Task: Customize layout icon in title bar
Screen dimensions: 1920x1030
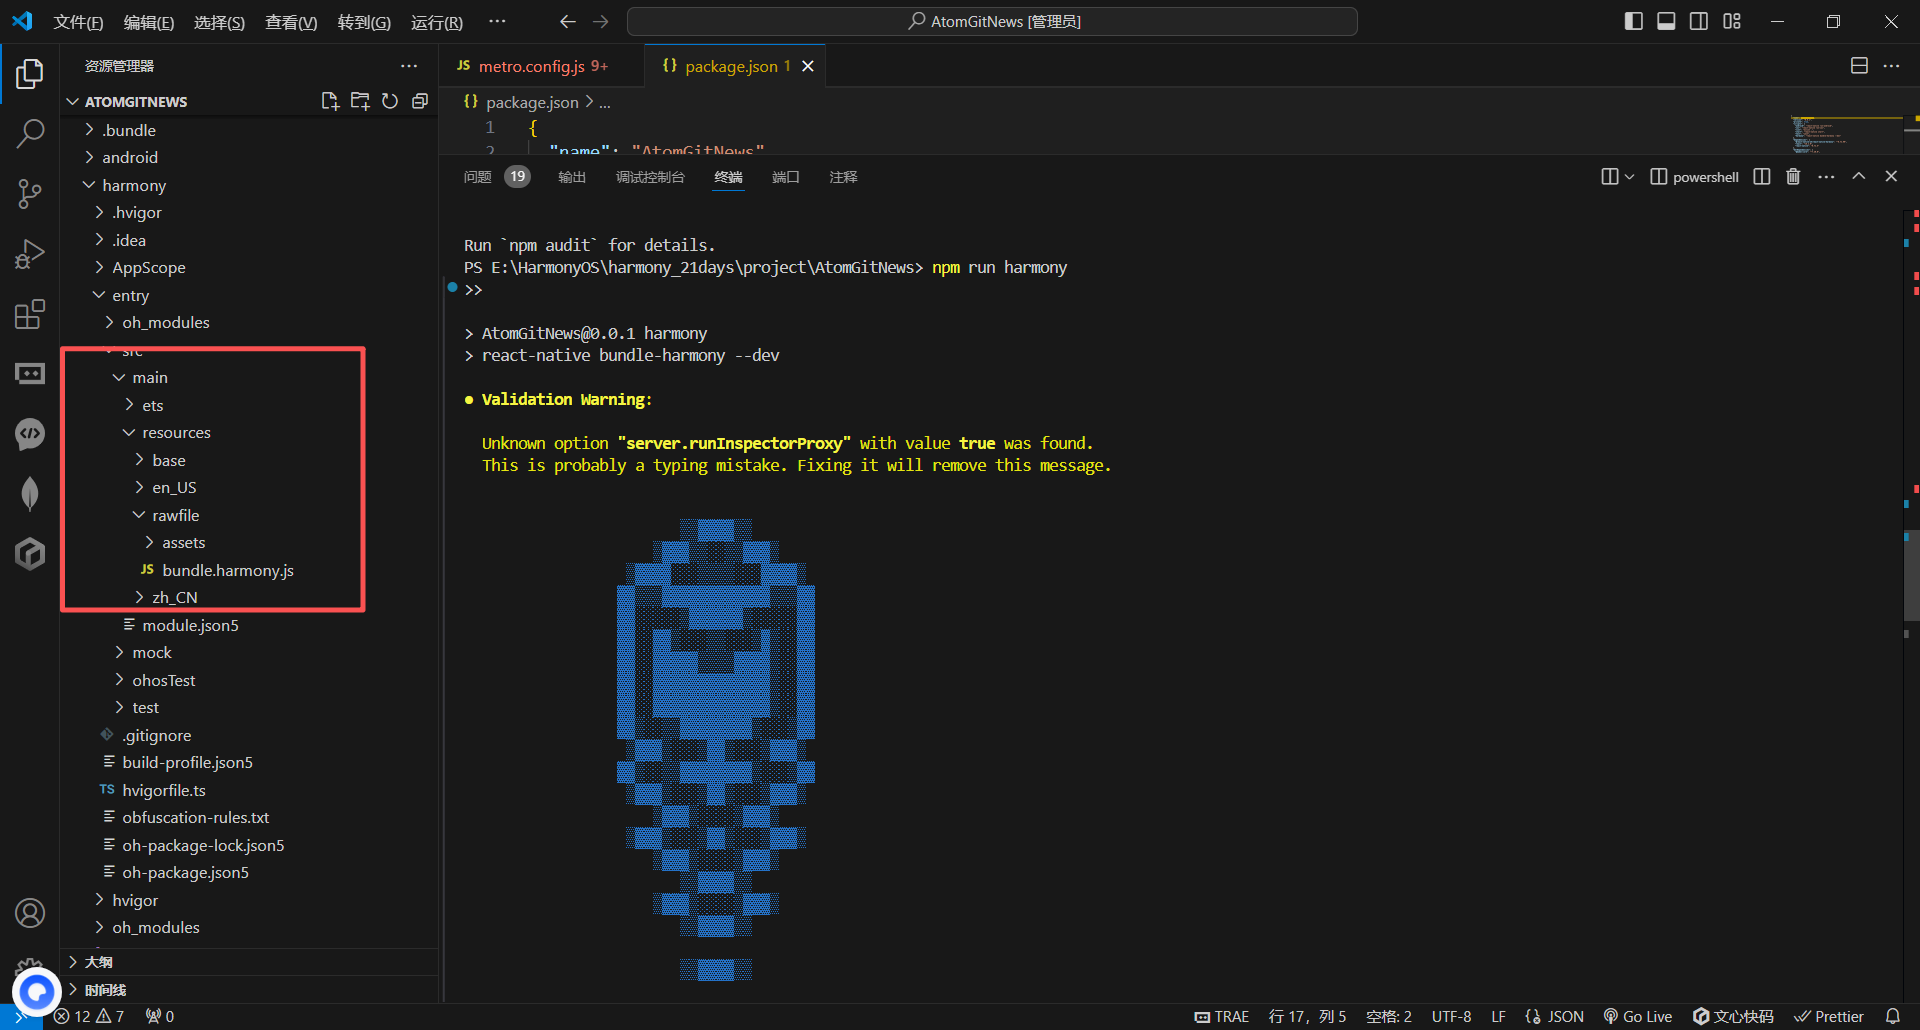Action: coord(1732,21)
